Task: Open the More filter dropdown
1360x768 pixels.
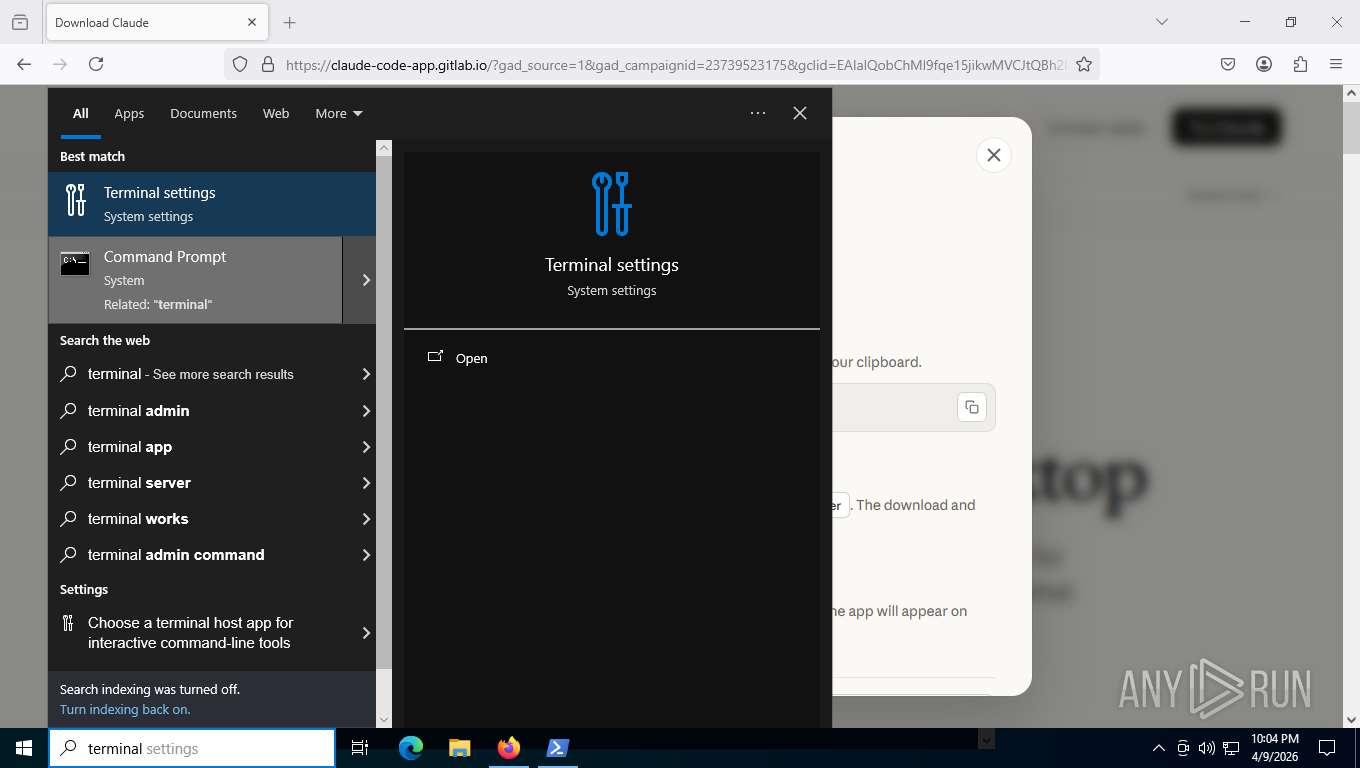Action: tap(339, 113)
